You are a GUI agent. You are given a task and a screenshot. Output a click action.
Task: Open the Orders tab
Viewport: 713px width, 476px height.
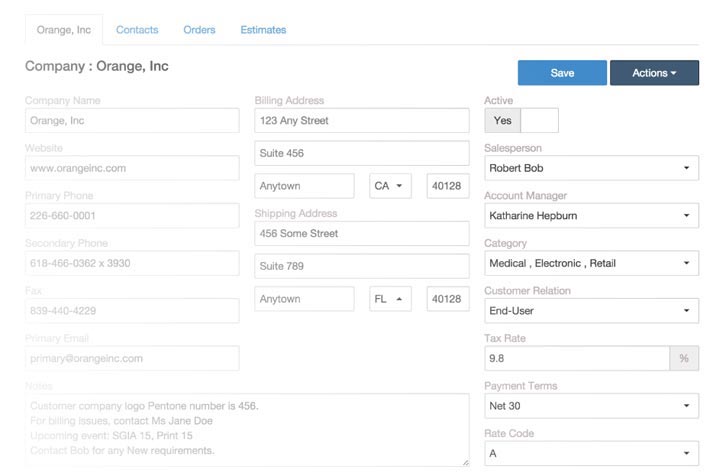[x=199, y=30]
